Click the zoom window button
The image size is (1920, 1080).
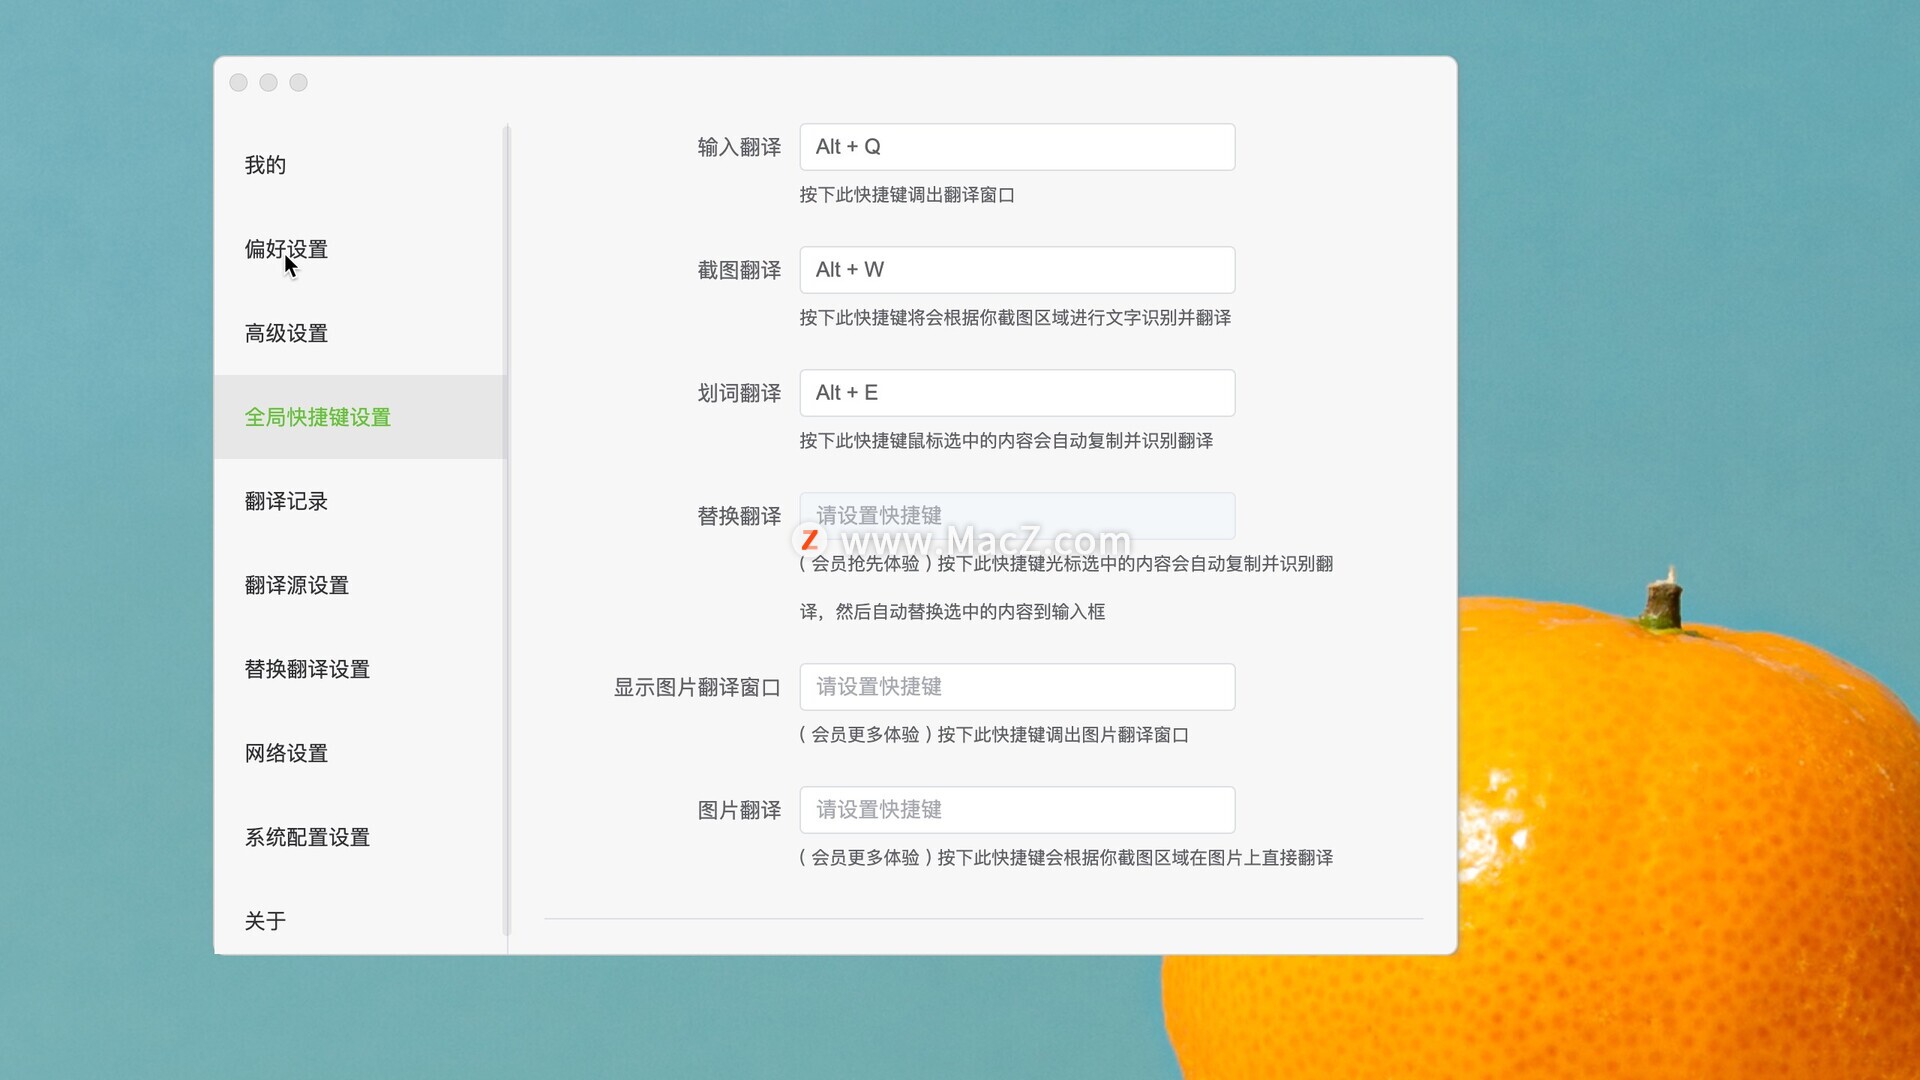[298, 83]
